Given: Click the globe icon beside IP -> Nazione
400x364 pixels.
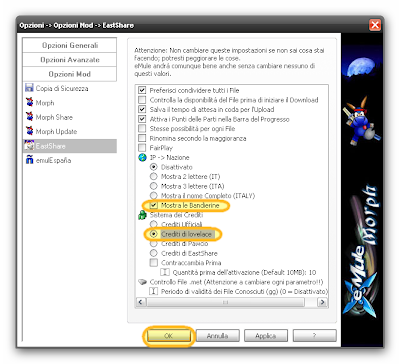Looking at the screenshot, I should tap(142, 157).
